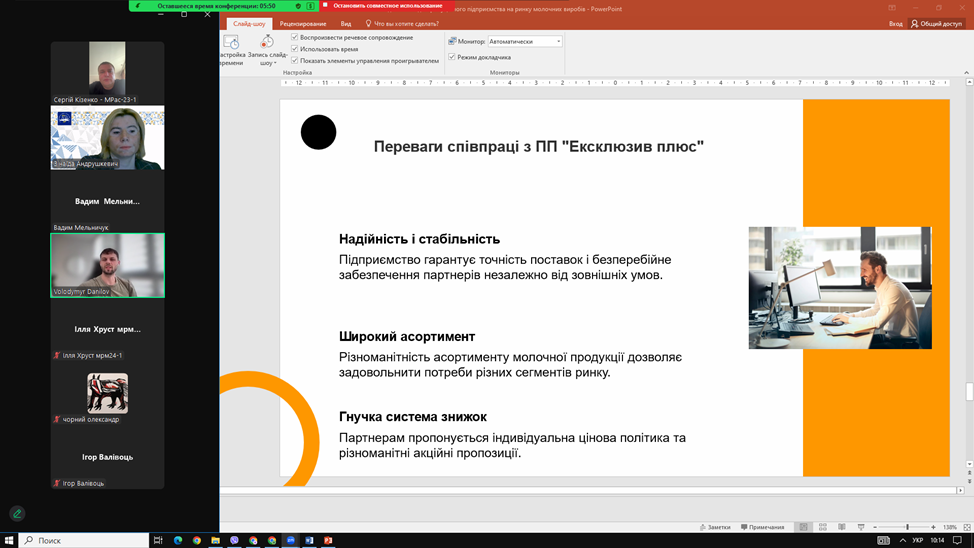Open Viber from taskbar
This screenshot has height=548, width=974.
pos(234,540)
